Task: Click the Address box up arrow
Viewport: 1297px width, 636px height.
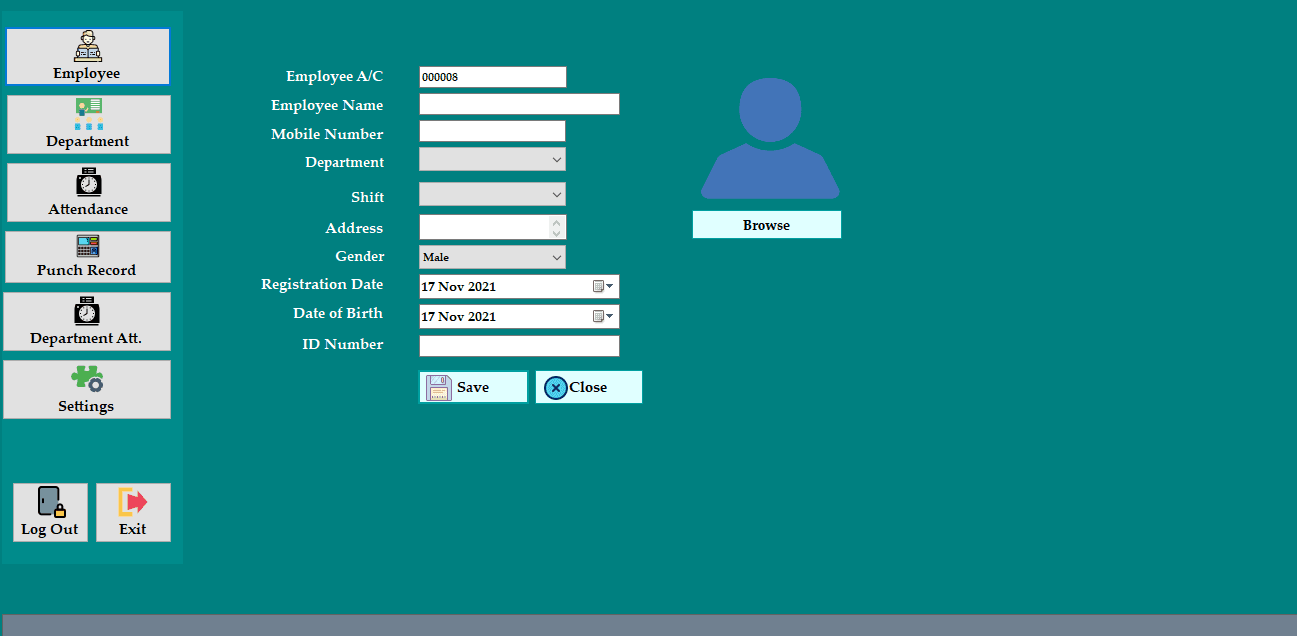Action: (x=558, y=221)
